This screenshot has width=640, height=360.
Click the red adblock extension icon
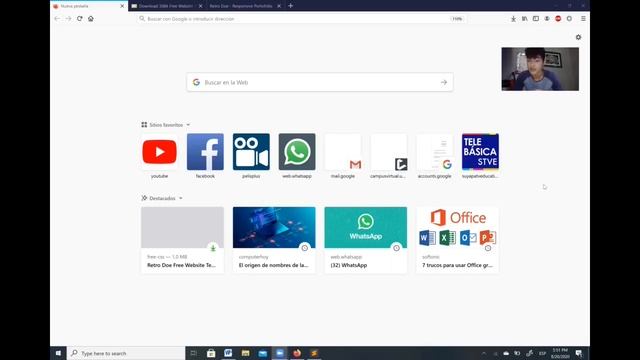pyautogui.click(x=558, y=19)
